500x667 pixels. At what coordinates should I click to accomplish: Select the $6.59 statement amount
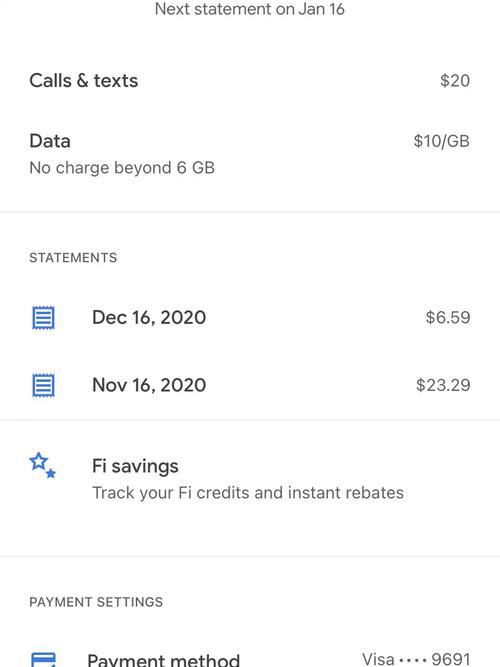pyautogui.click(x=448, y=317)
